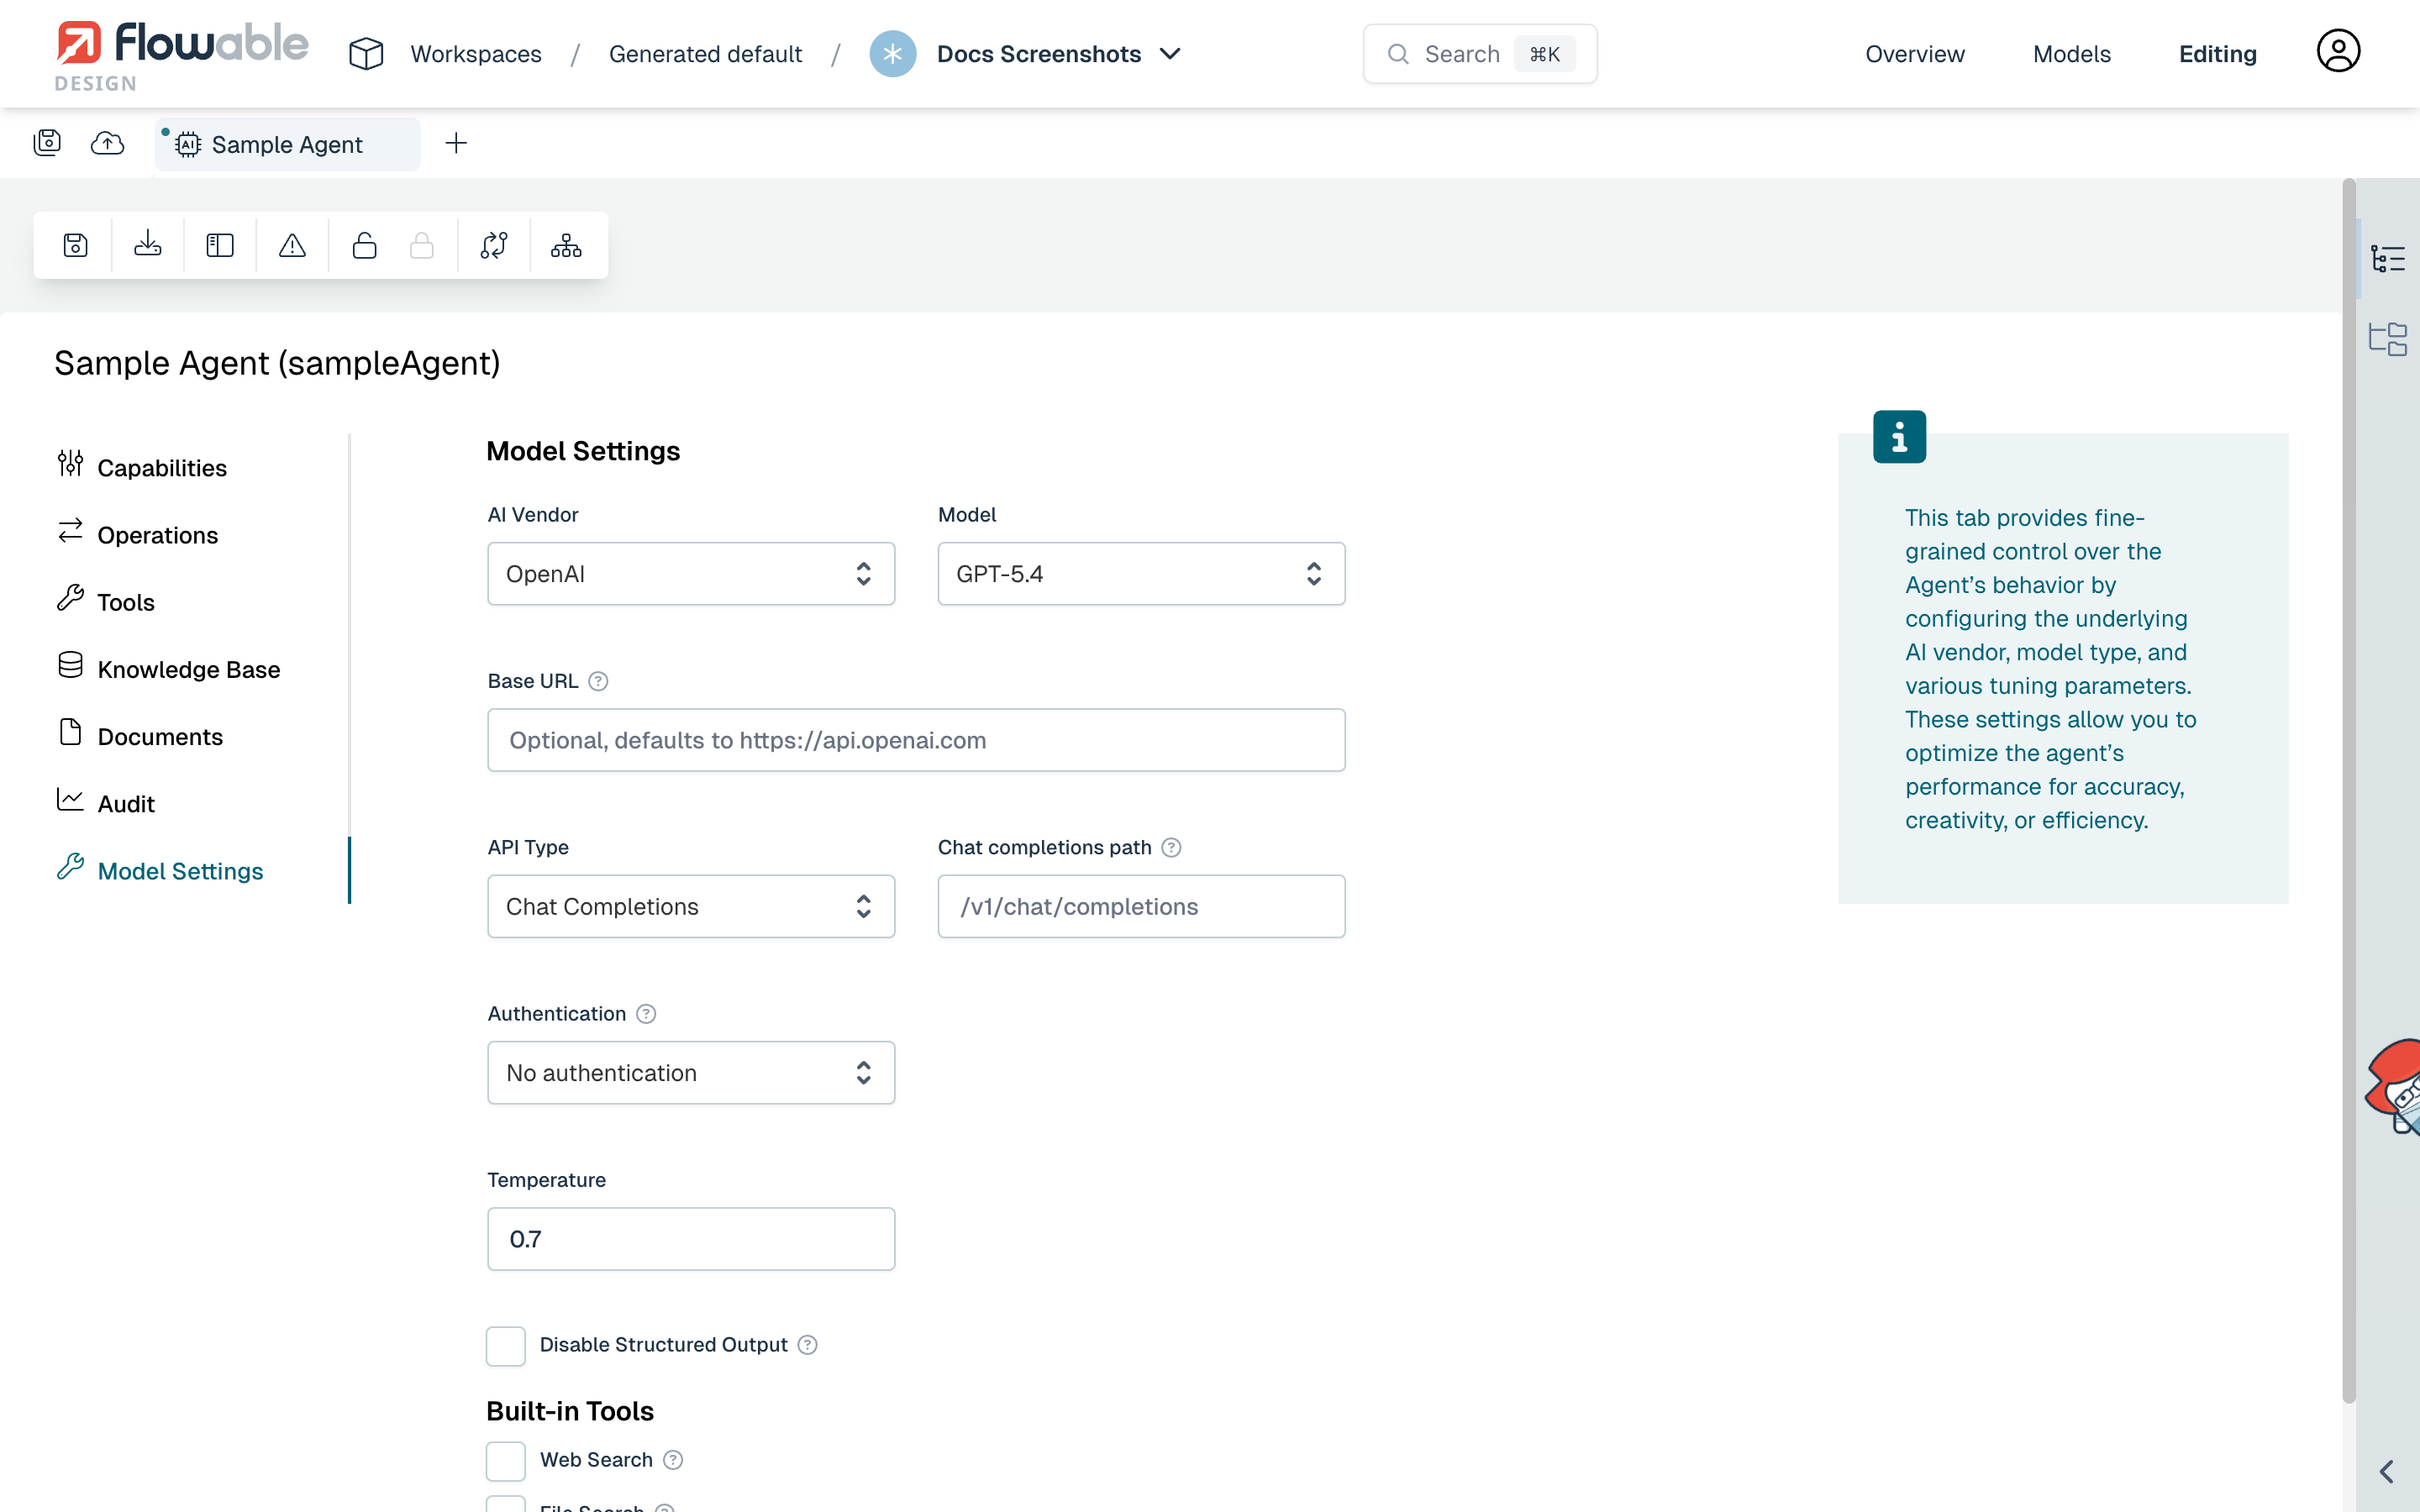Viewport: 2420px width, 1512px height.
Task: Open the model hierarchy diagram icon
Action: (x=566, y=245)
